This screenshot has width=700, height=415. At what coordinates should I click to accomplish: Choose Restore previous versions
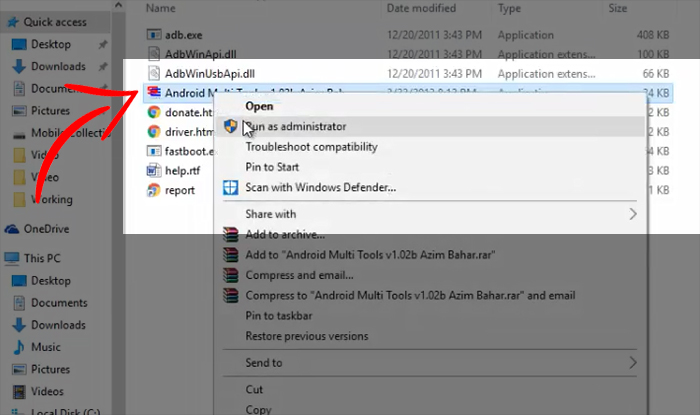(307, 336)
